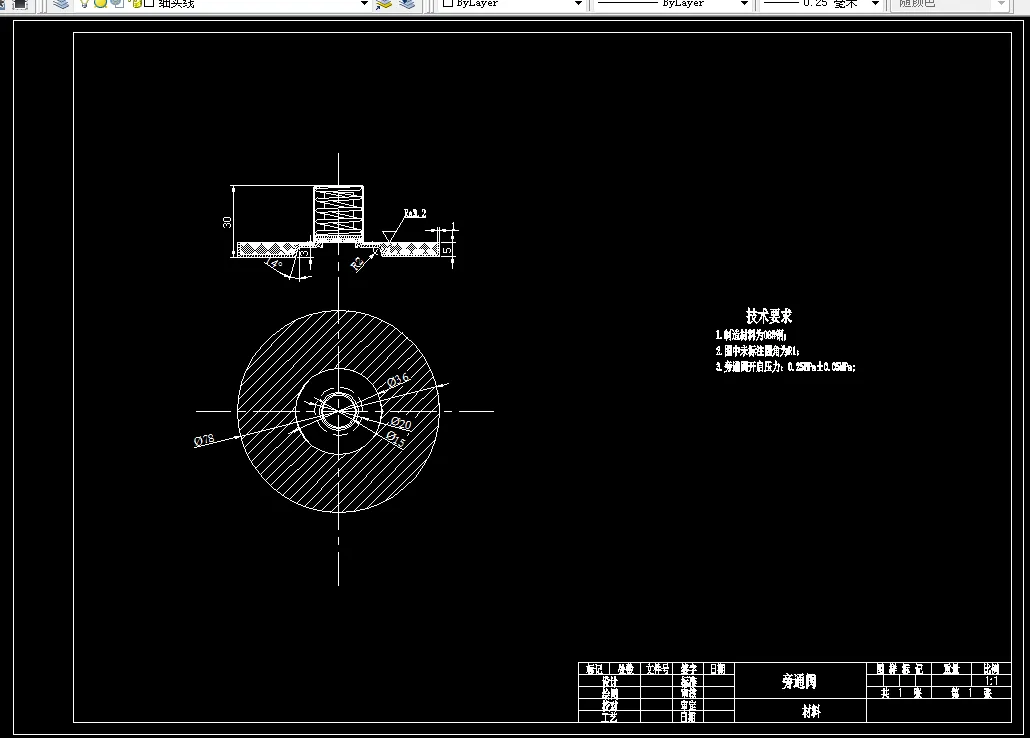Click the 文件号 header cell
This screenshot has width=1030, height=738.
tap(657, 669)
